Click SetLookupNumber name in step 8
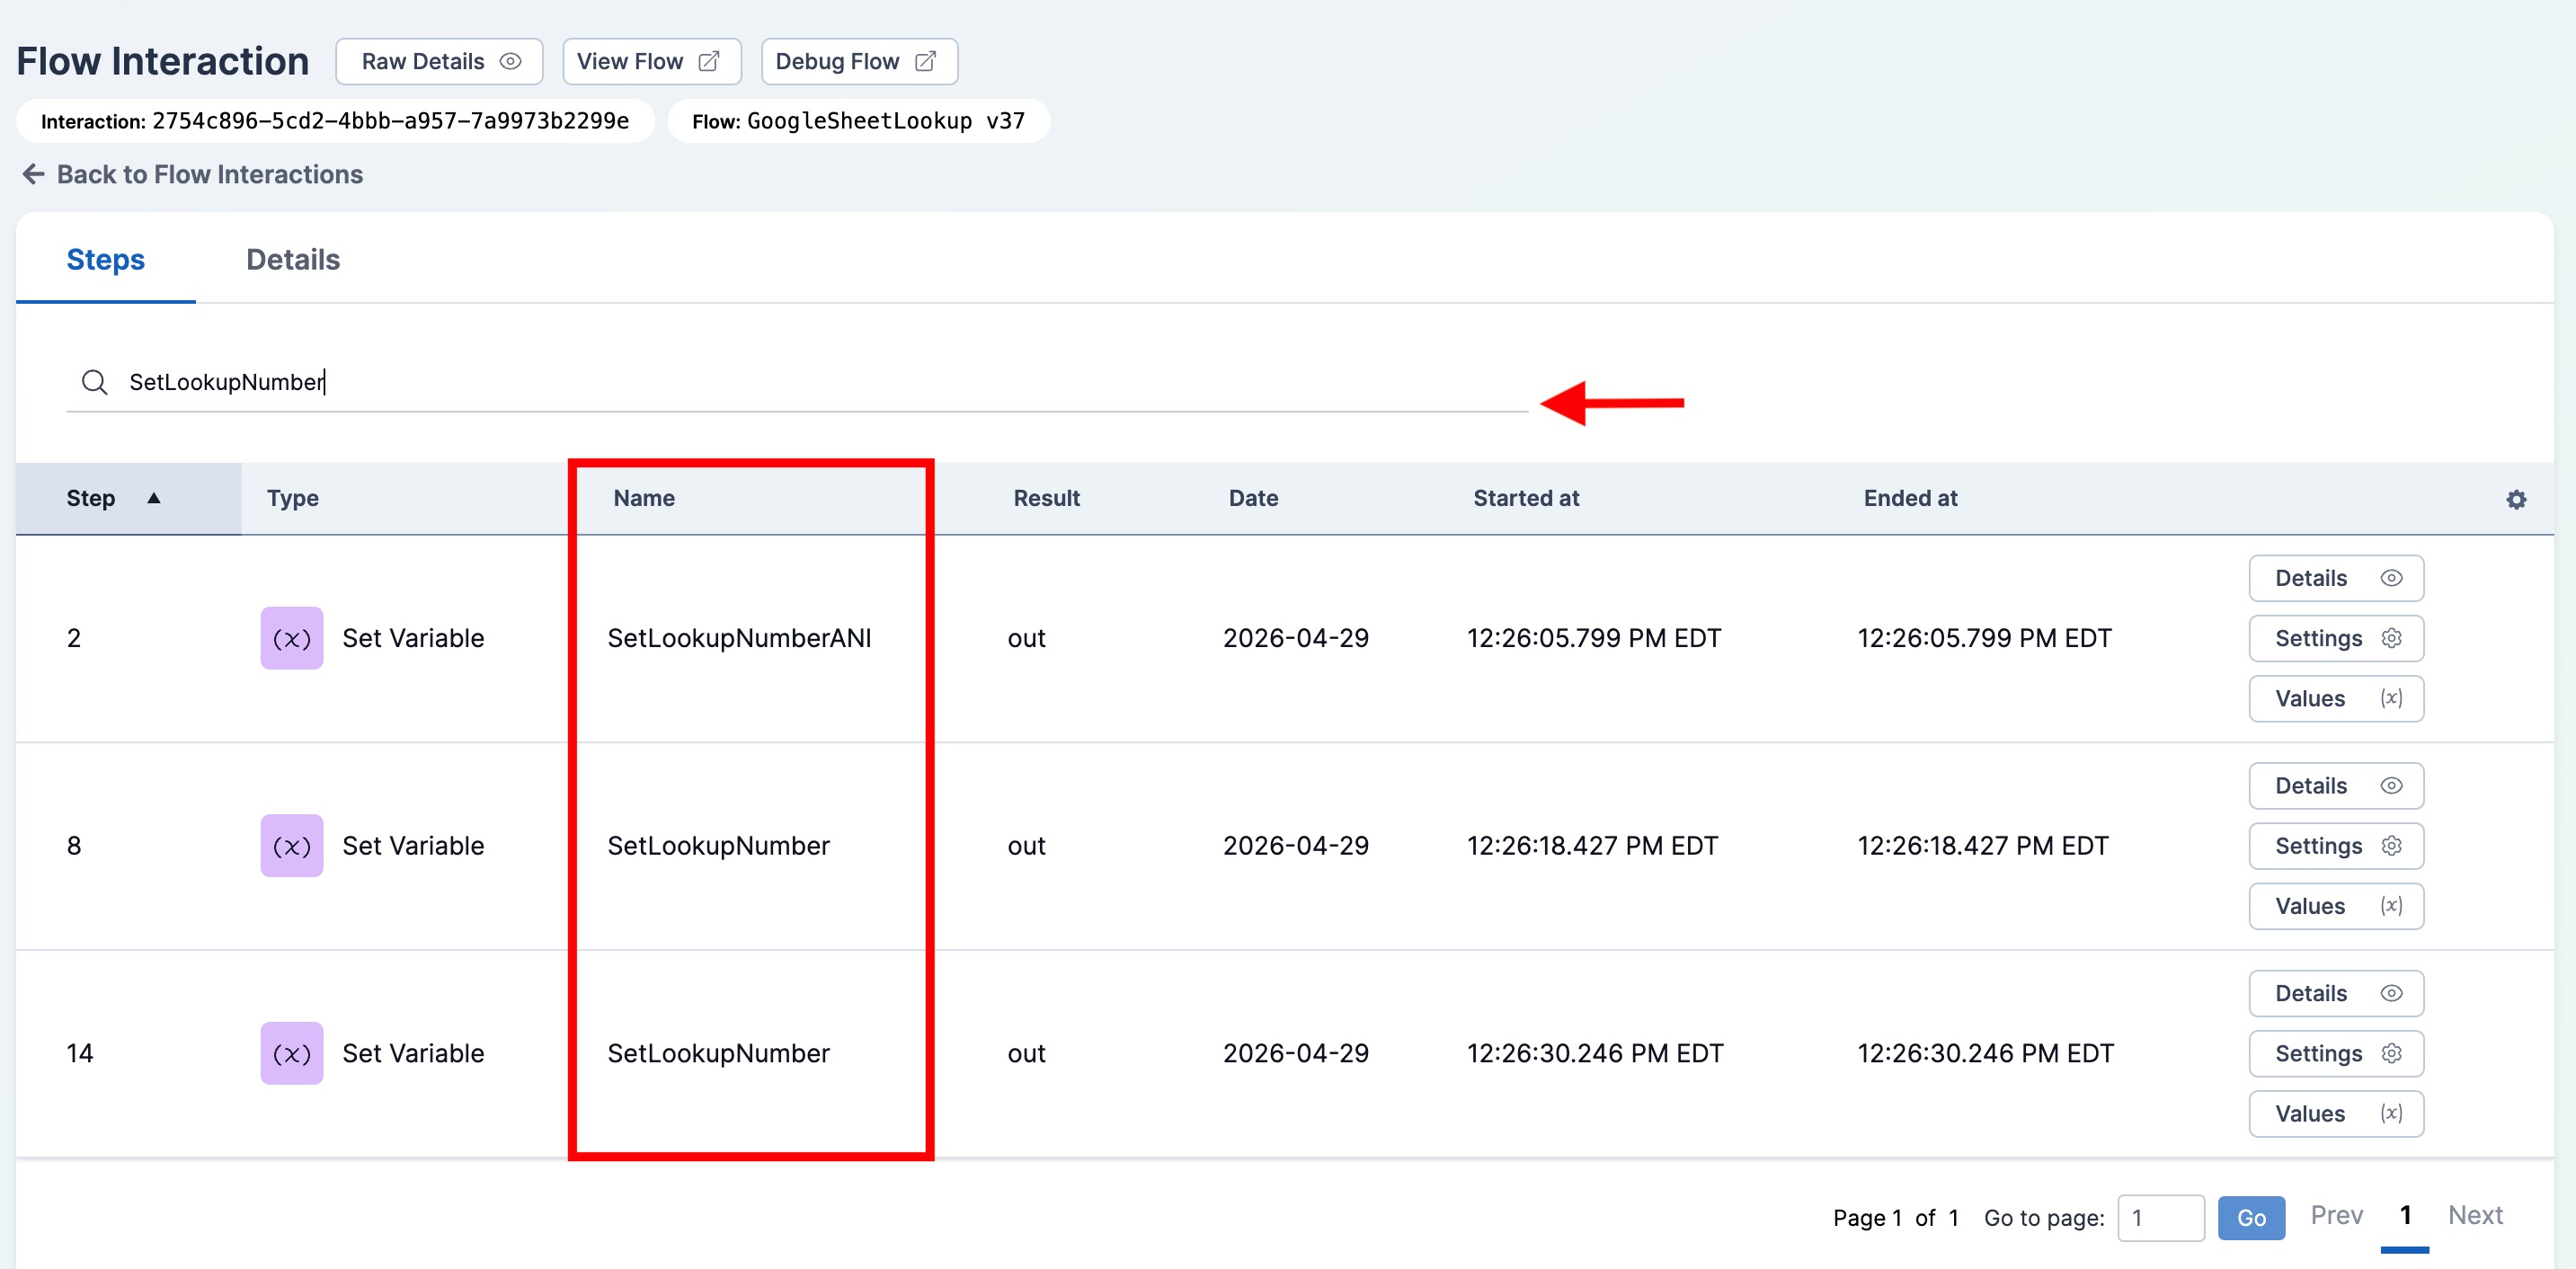 click(718, 846)
